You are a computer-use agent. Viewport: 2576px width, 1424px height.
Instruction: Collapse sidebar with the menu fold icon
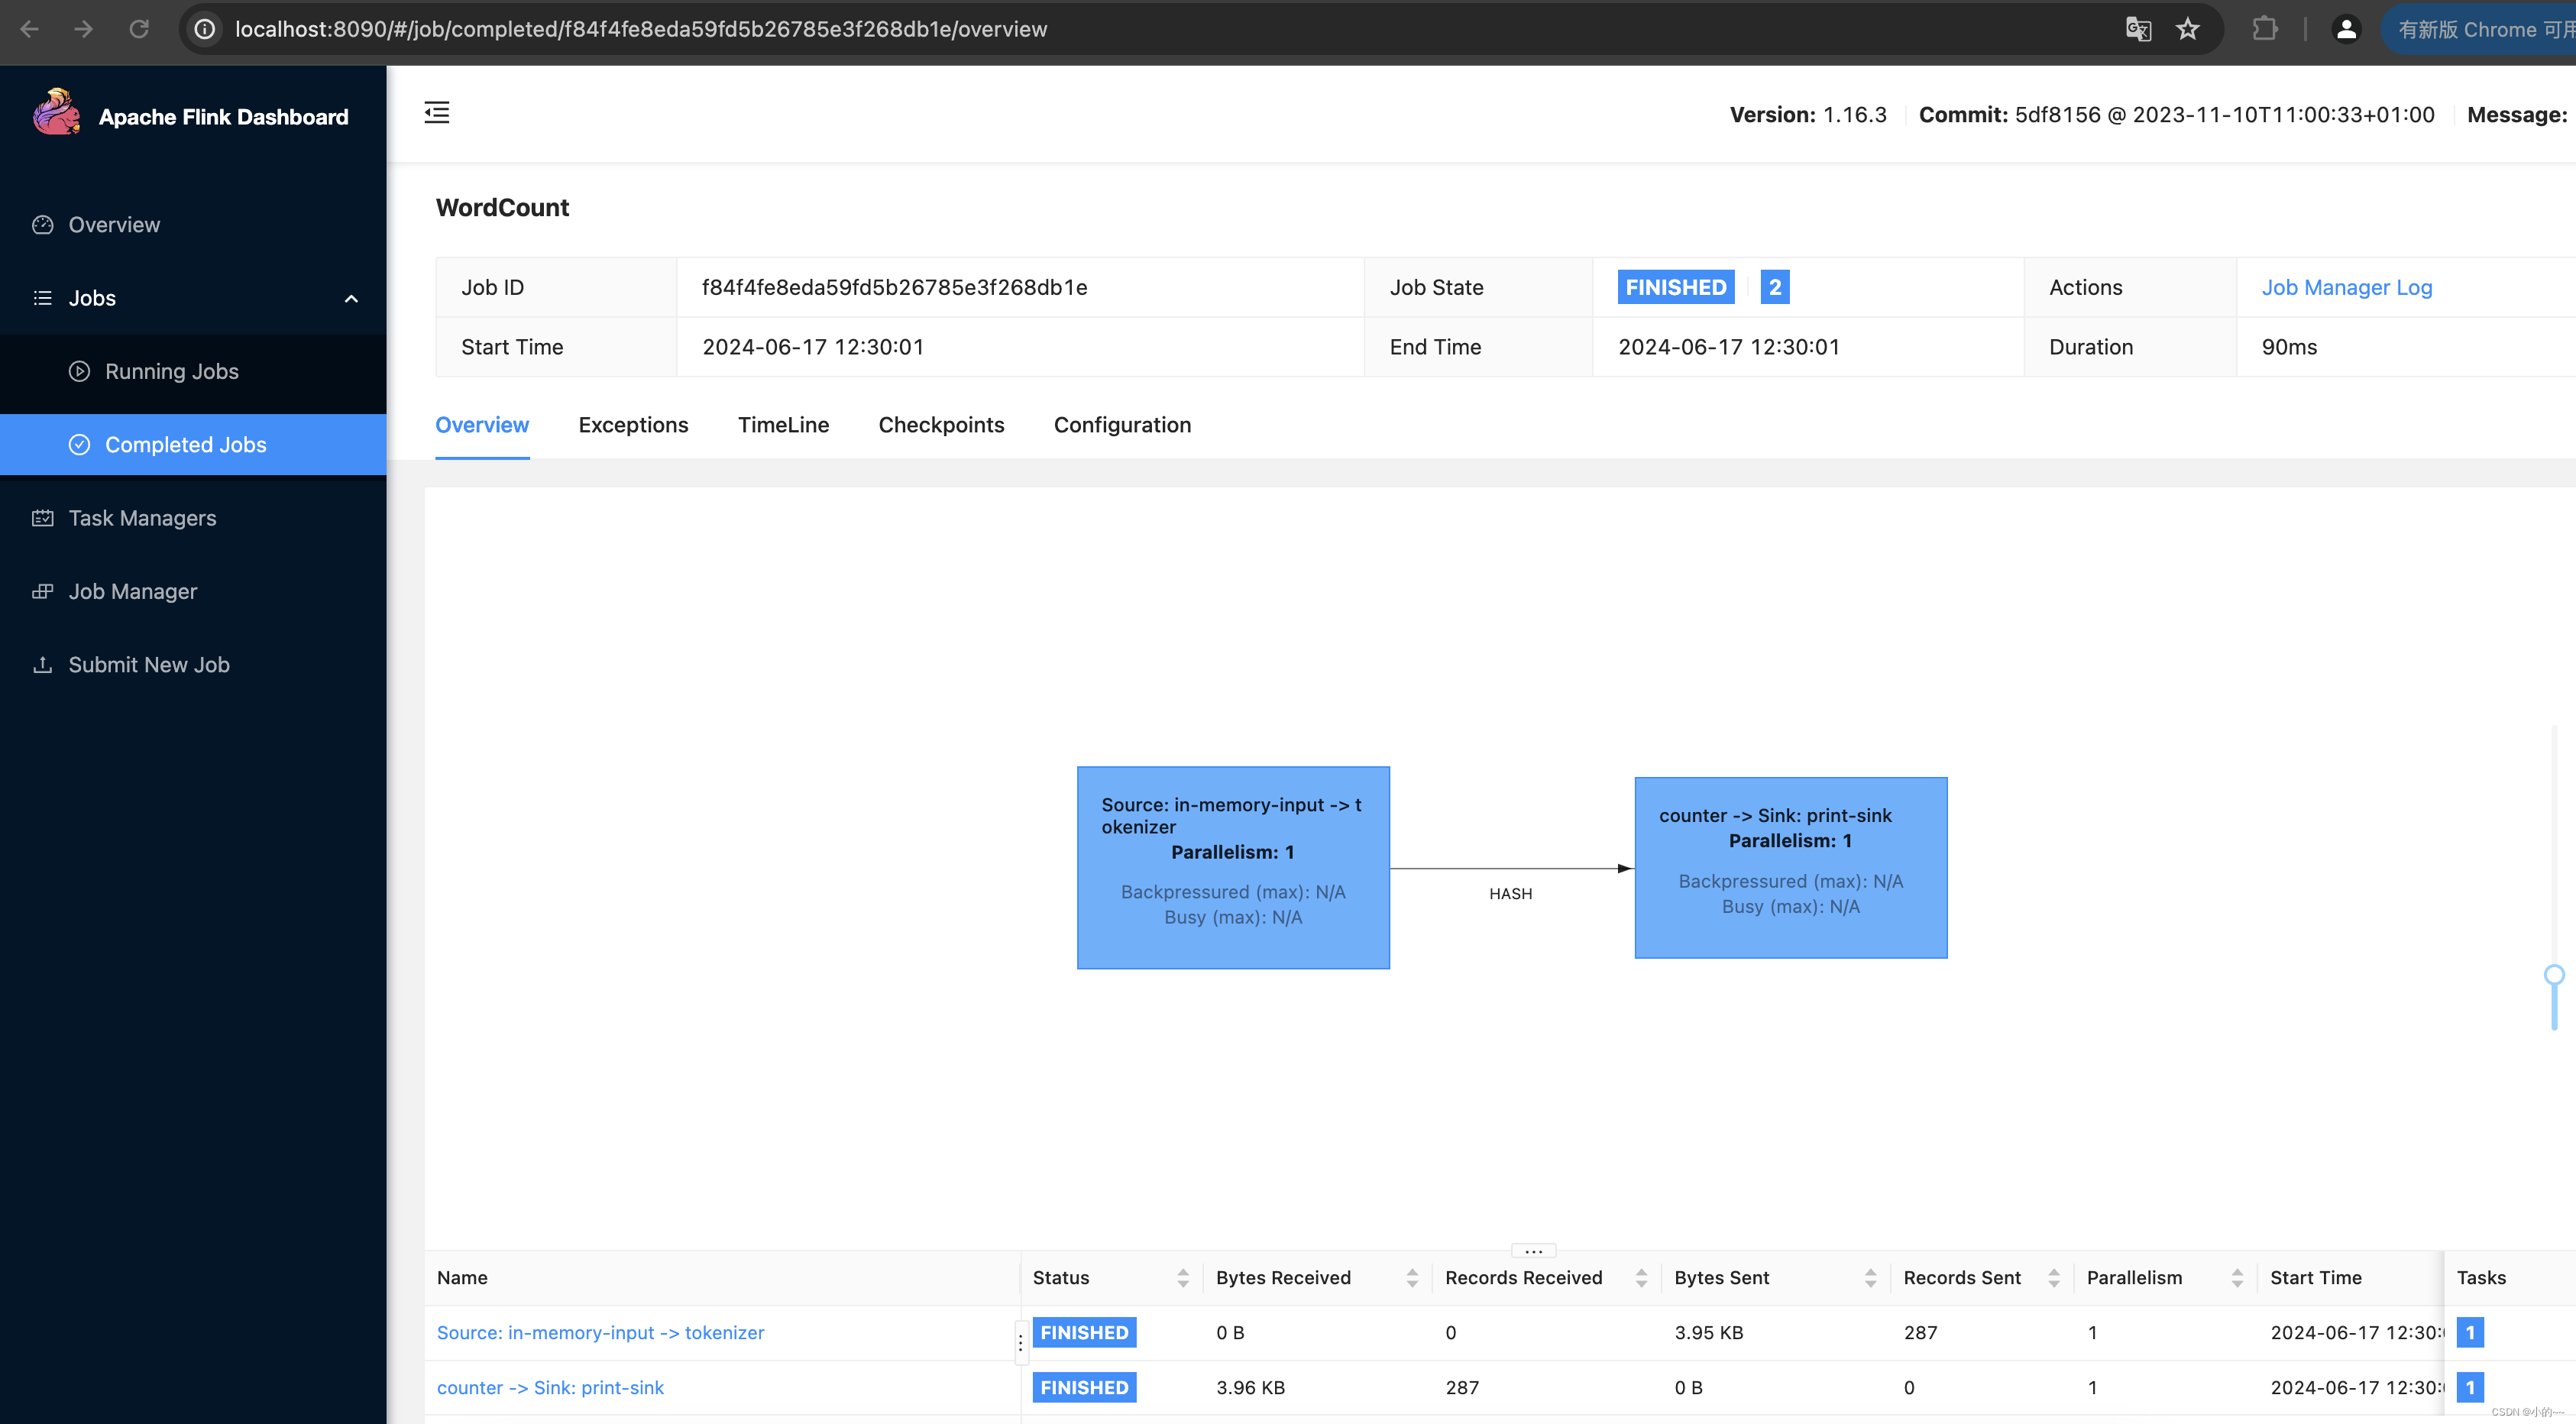437,112
